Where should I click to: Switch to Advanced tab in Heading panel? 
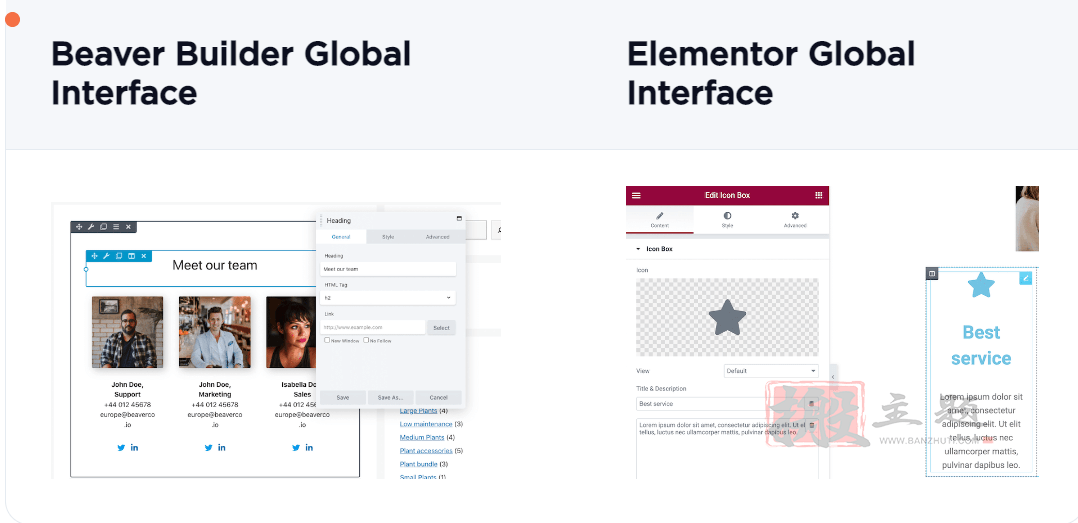tap(437, 237)
